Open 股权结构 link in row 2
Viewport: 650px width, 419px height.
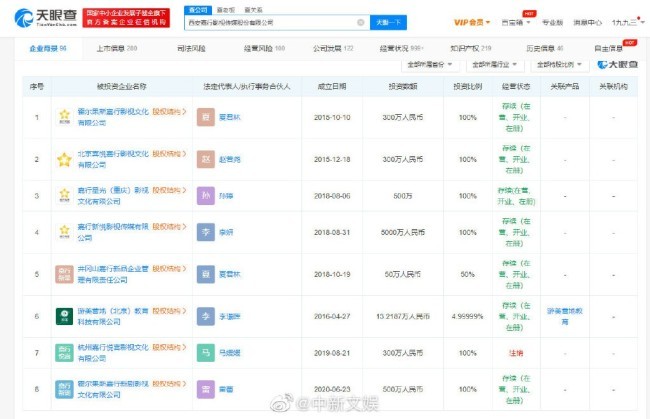tap(170, 154)
